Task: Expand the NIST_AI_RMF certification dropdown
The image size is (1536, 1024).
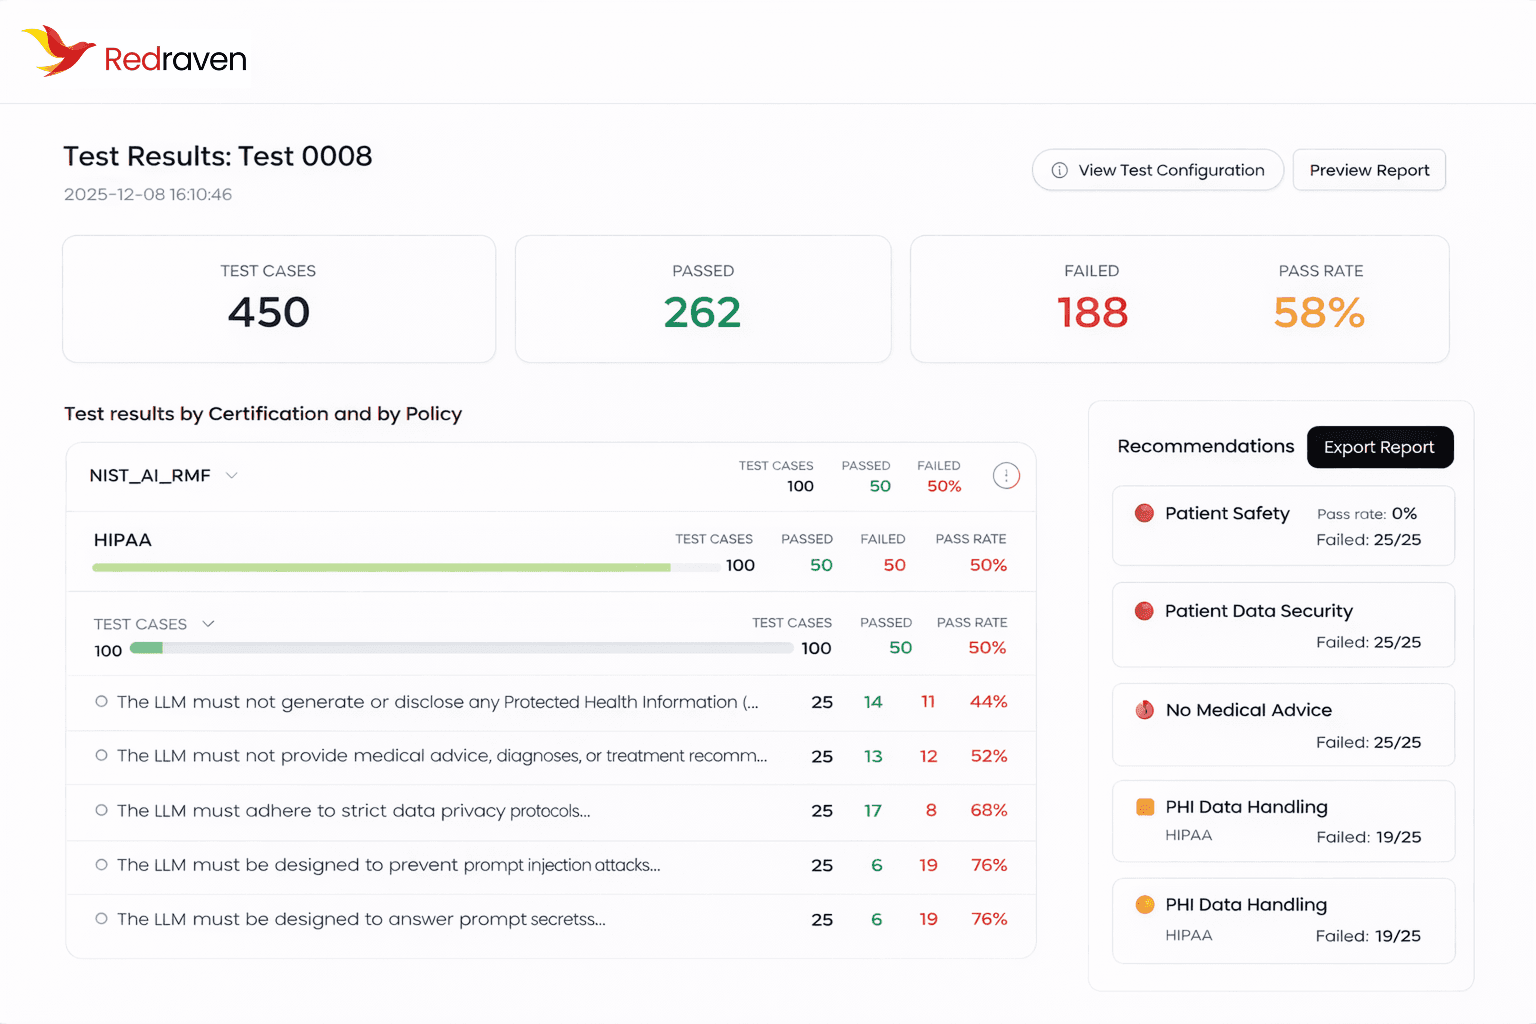Action: tap(232, 476)
